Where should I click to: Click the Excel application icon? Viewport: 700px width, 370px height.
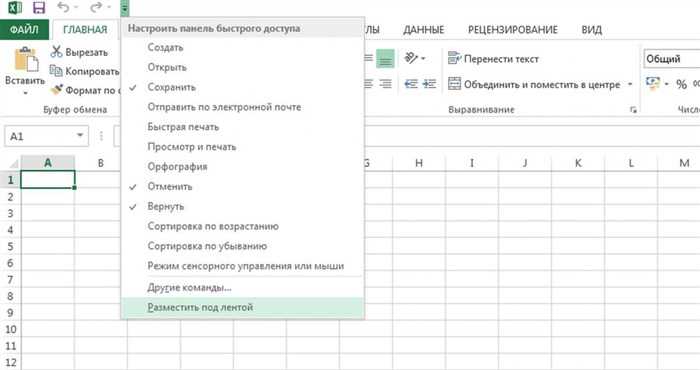(14, 8)
